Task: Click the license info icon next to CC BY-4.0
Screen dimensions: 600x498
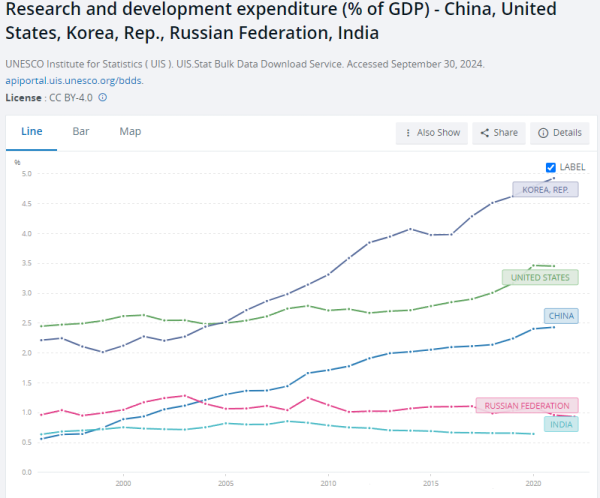Action: 103,97
